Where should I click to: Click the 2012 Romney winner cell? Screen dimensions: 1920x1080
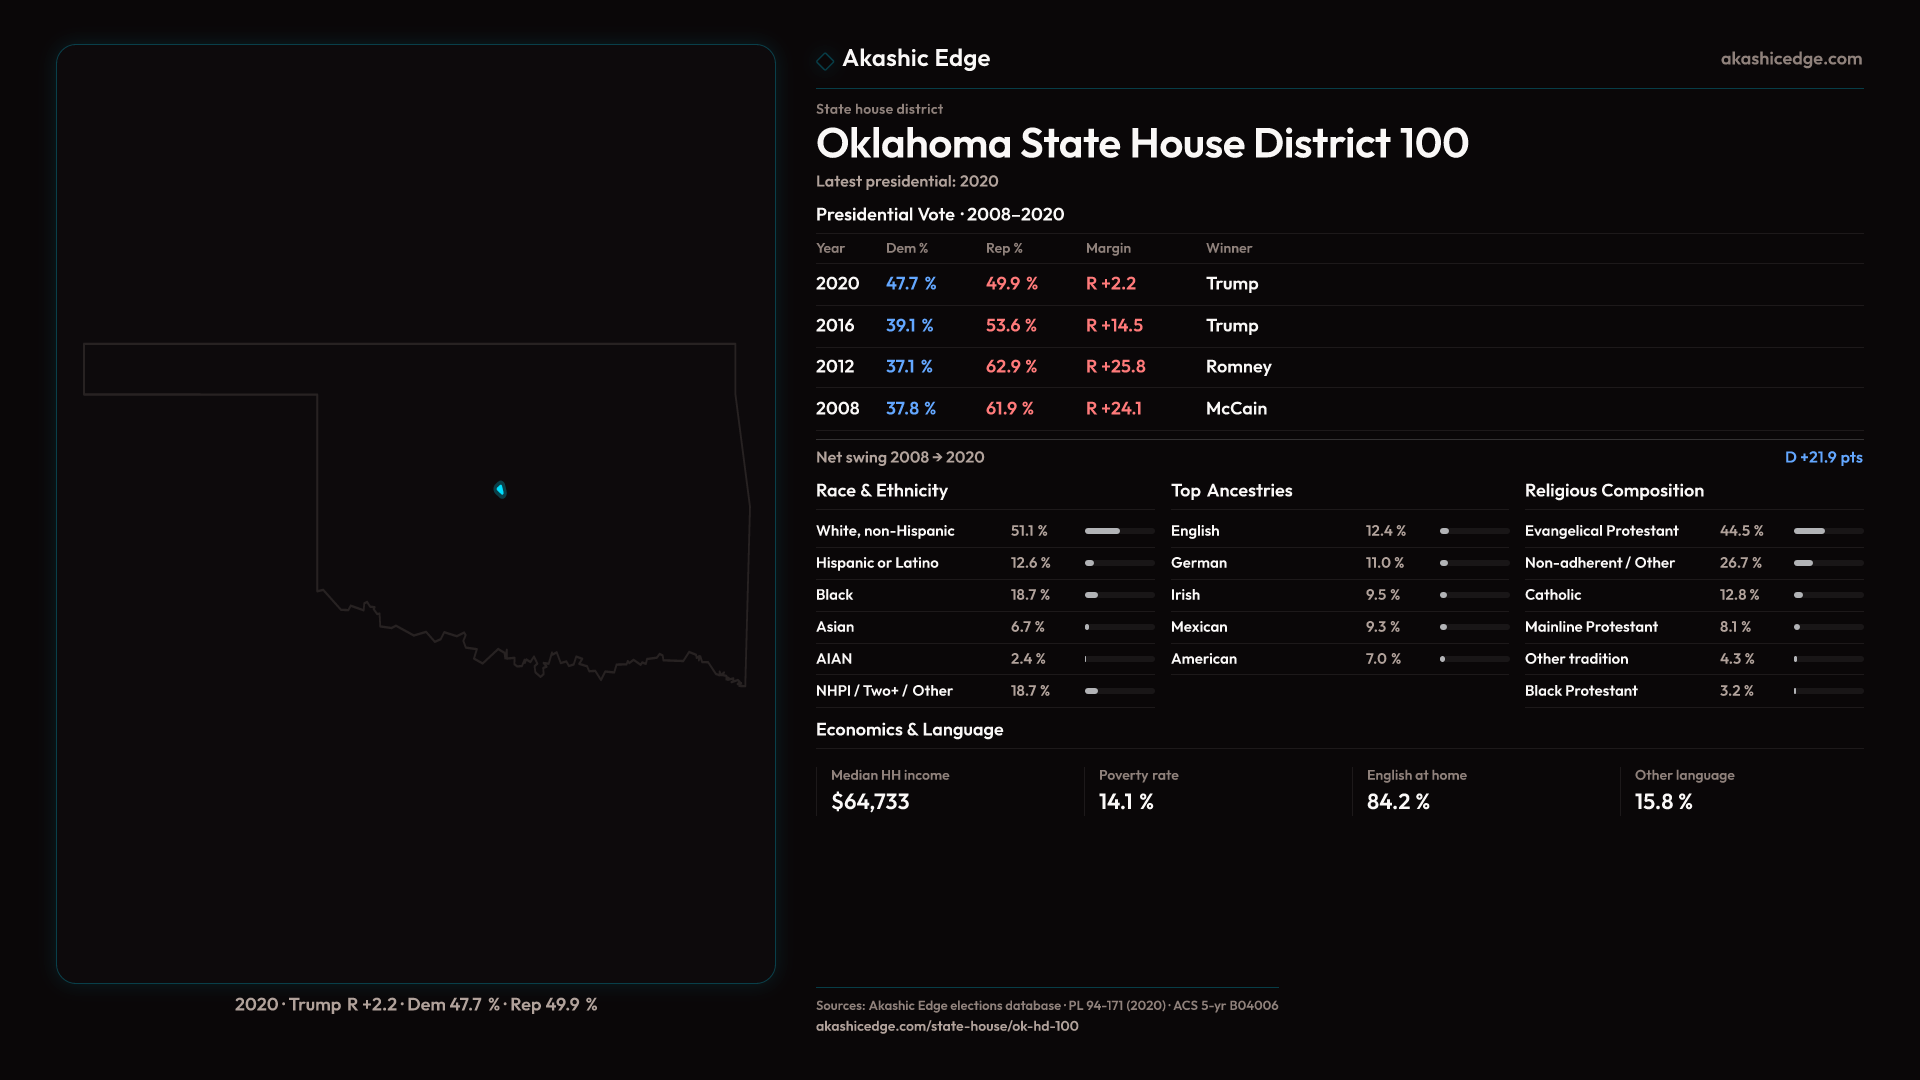[1238, 367]
